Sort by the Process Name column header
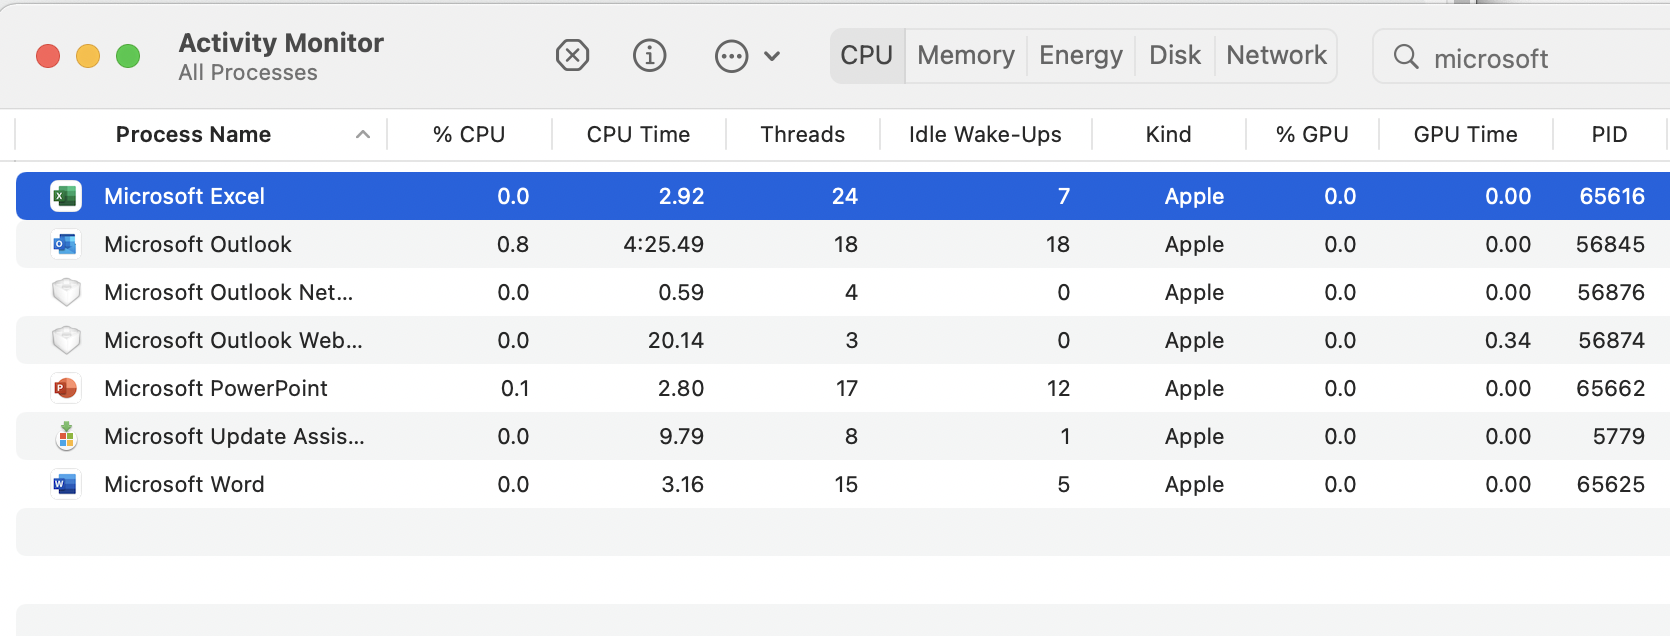This screenshot has height=636, width=1670. tap(194, 134)
